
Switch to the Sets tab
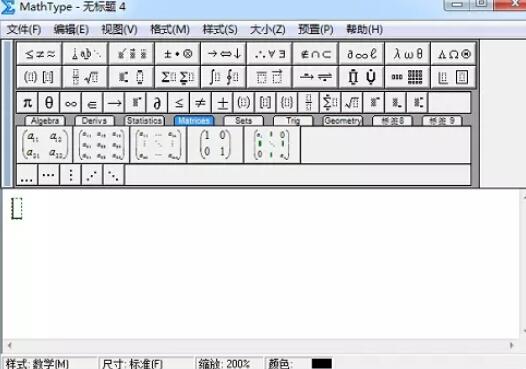click(x=244, y=121)
